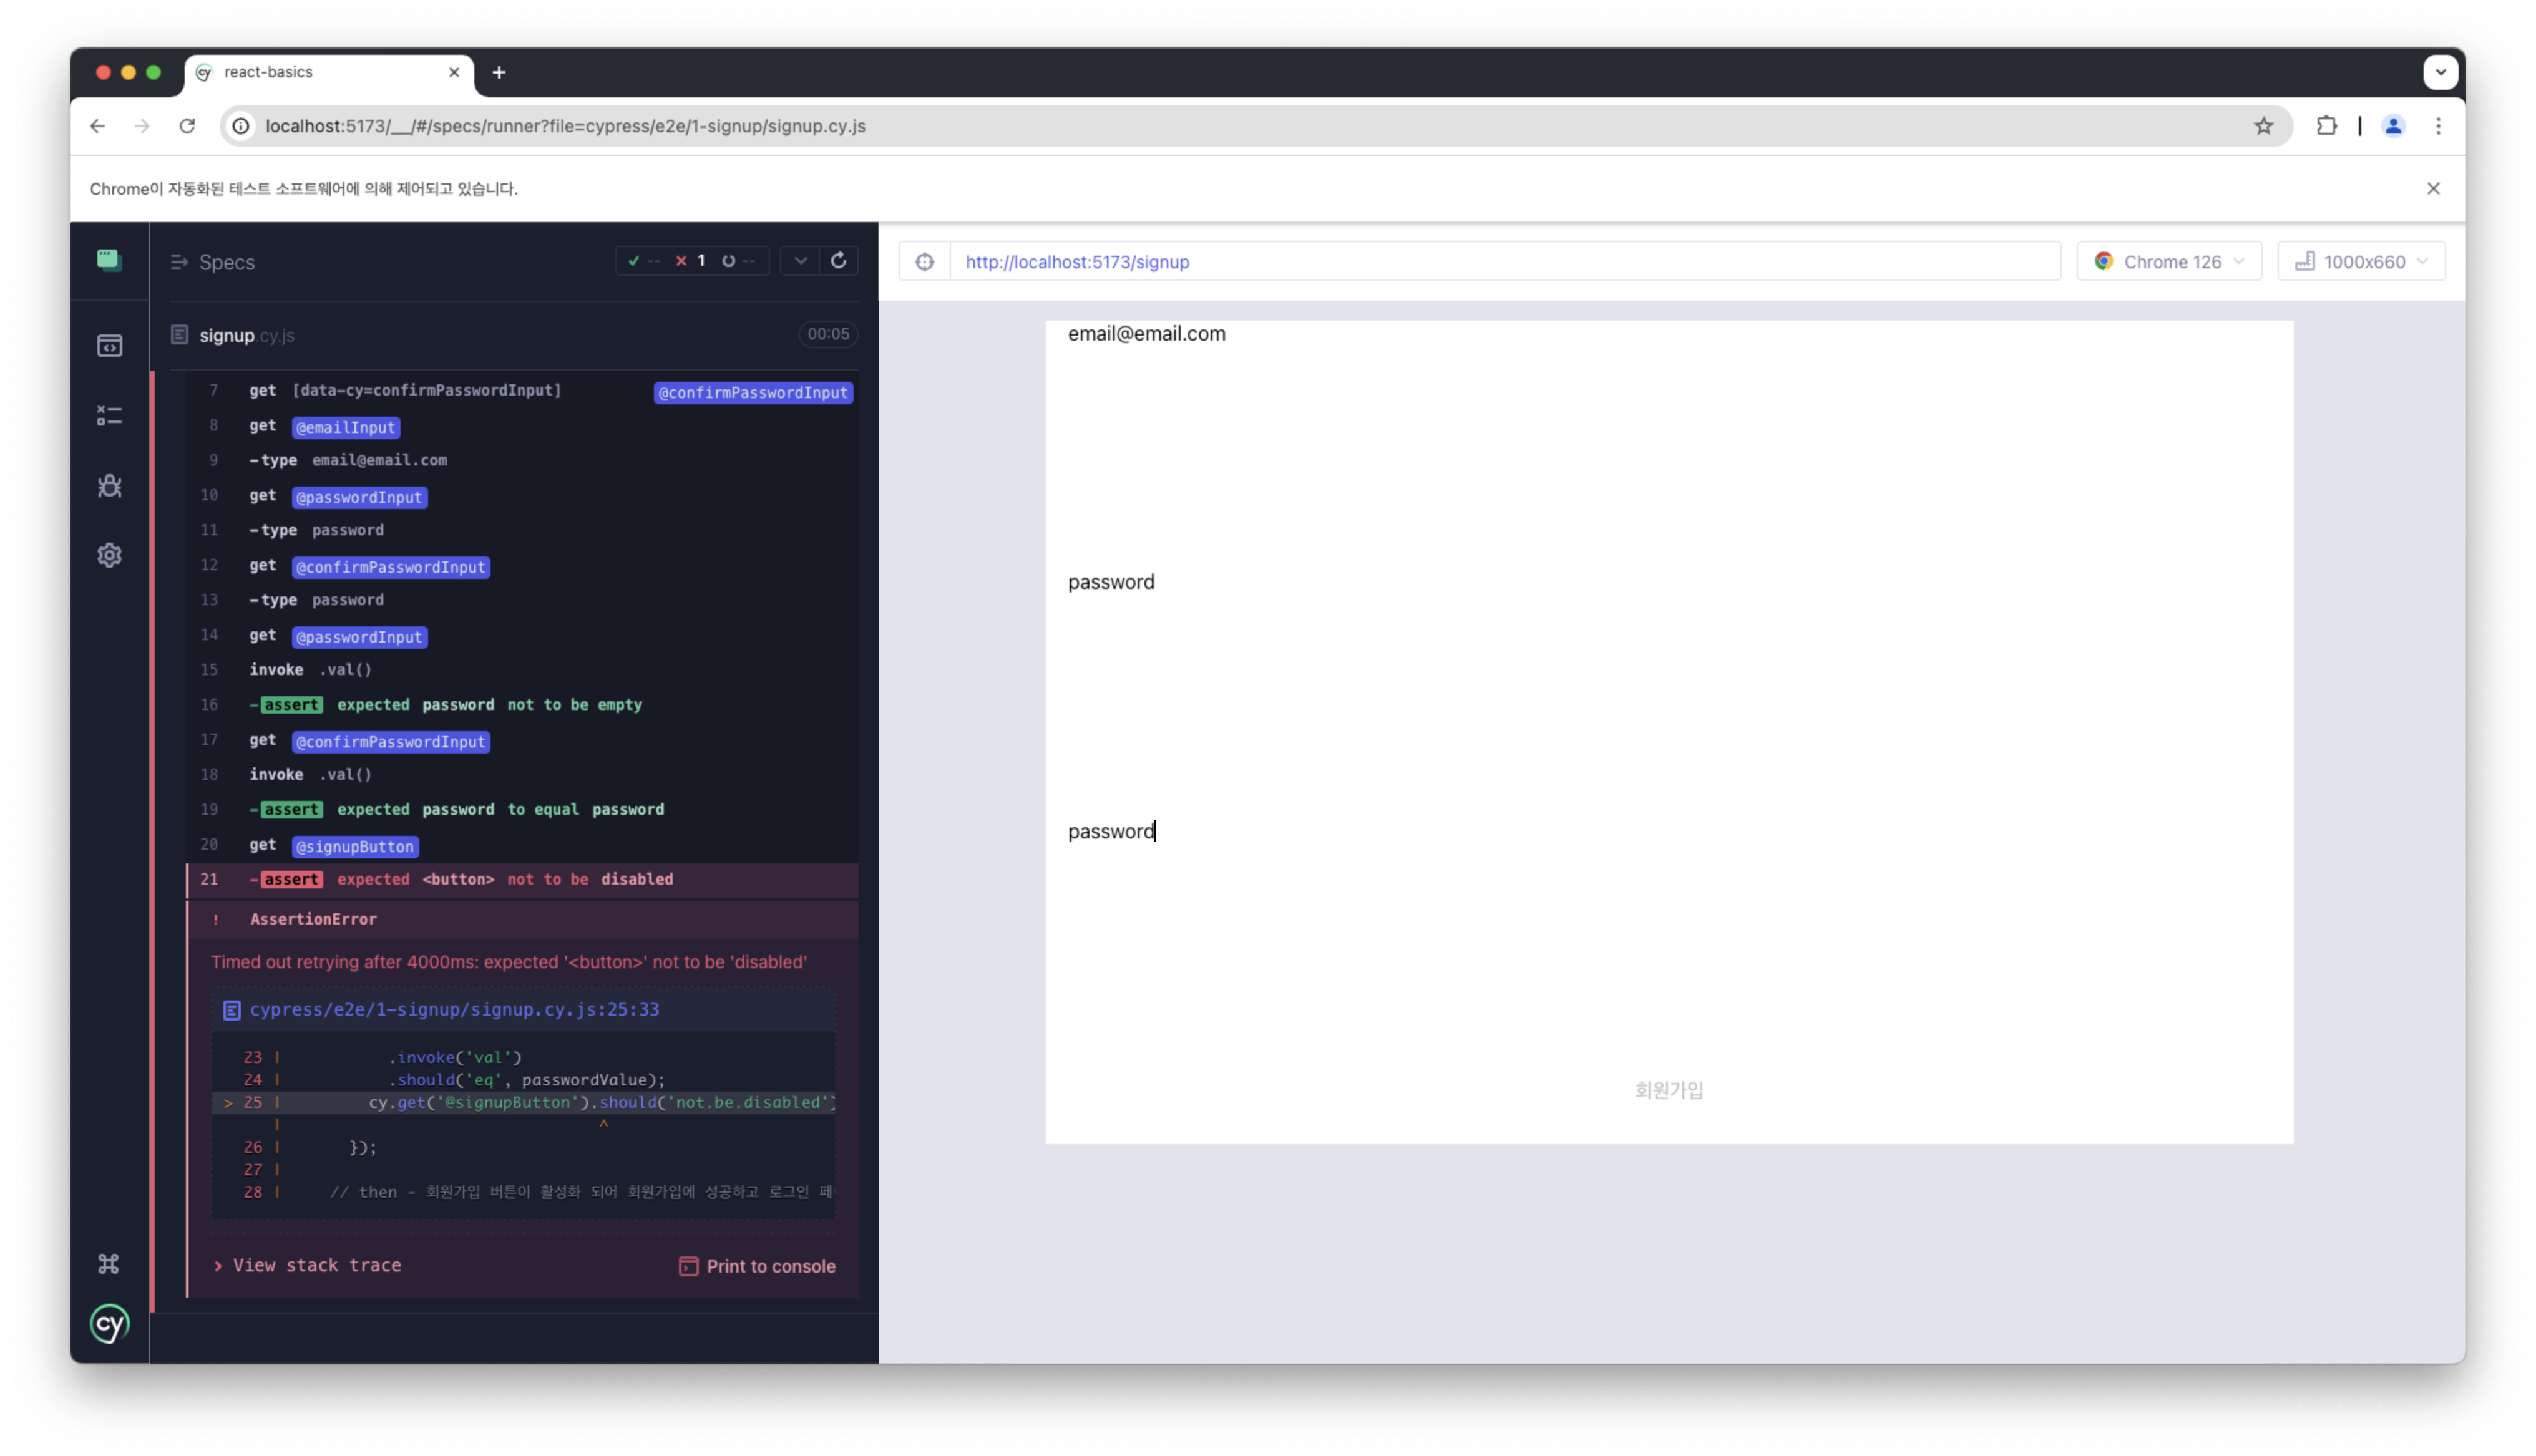Open signup.cy.js:25:33 file link
This screenshot has height=1456, width=2536.
453,1009
